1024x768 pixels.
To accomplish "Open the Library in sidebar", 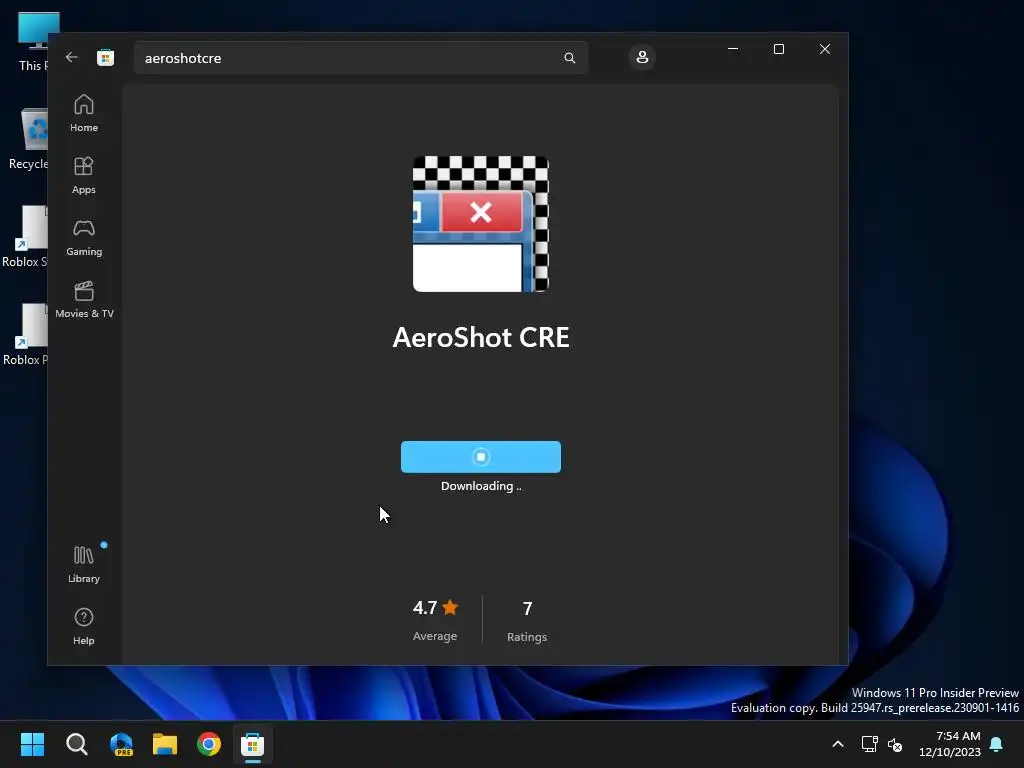I will point(84,565).
